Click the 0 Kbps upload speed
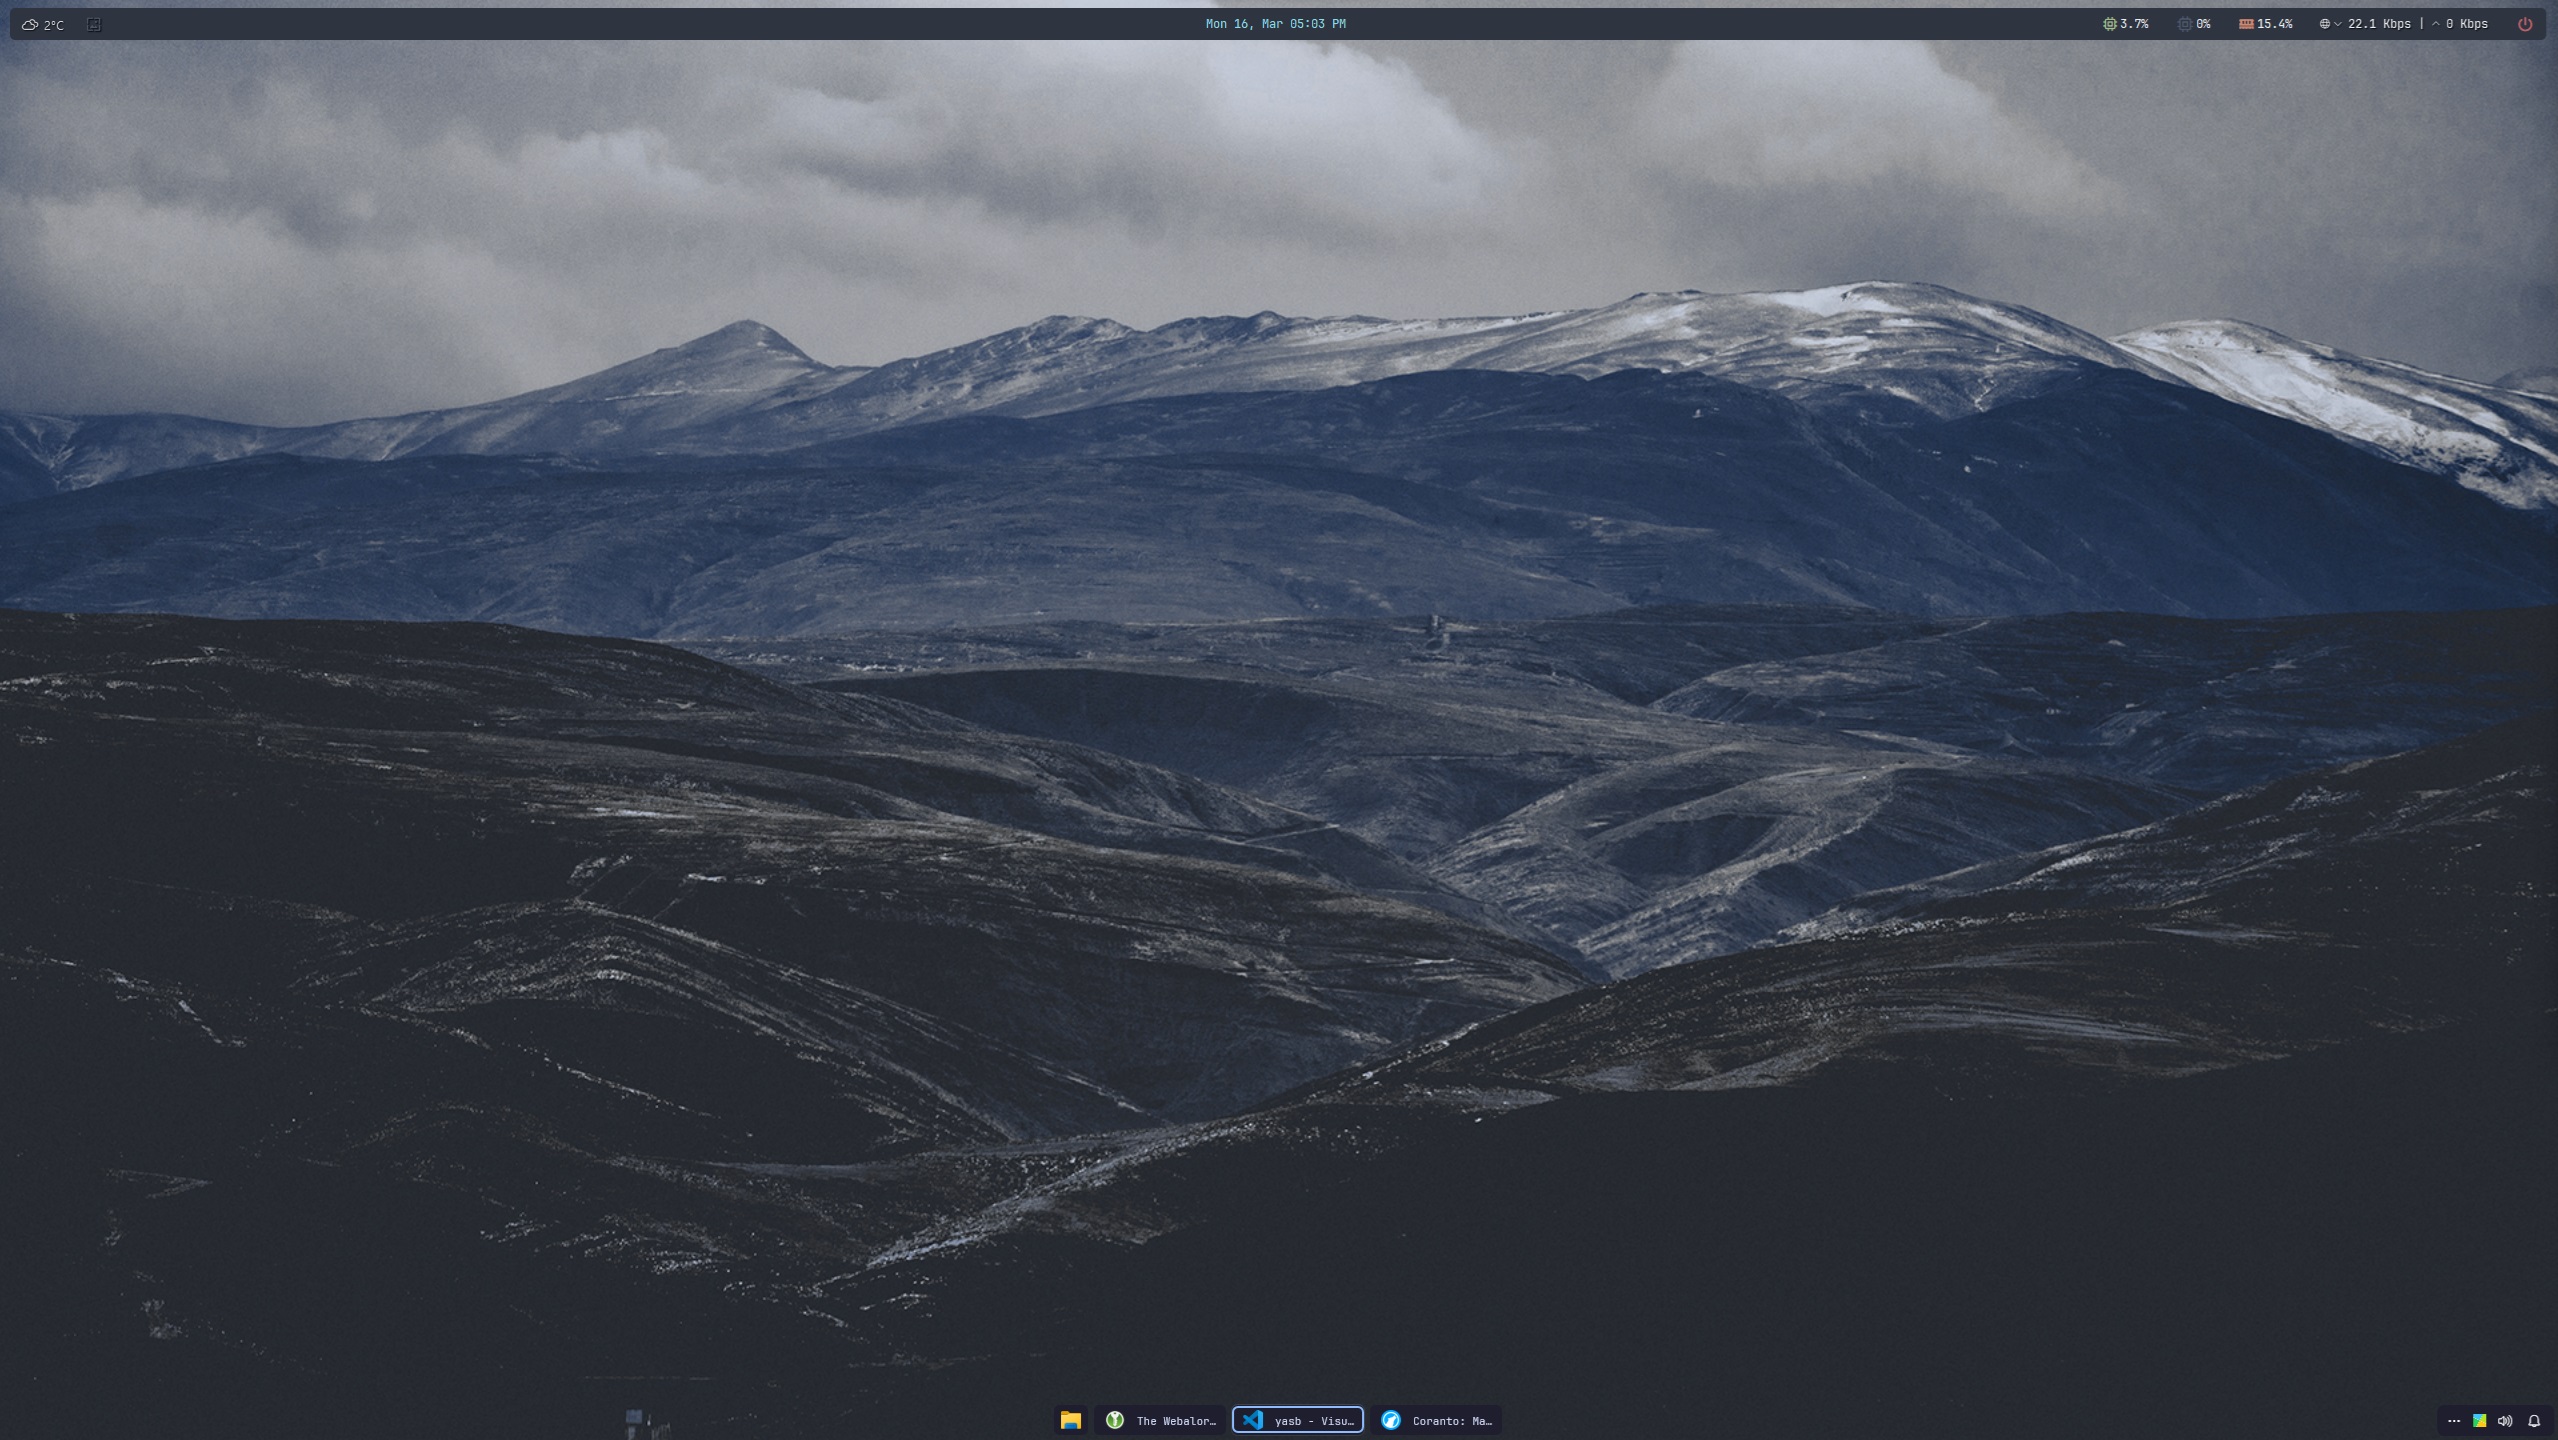This screenshot has height=1440, width=2558. (x=2466, y=24)
